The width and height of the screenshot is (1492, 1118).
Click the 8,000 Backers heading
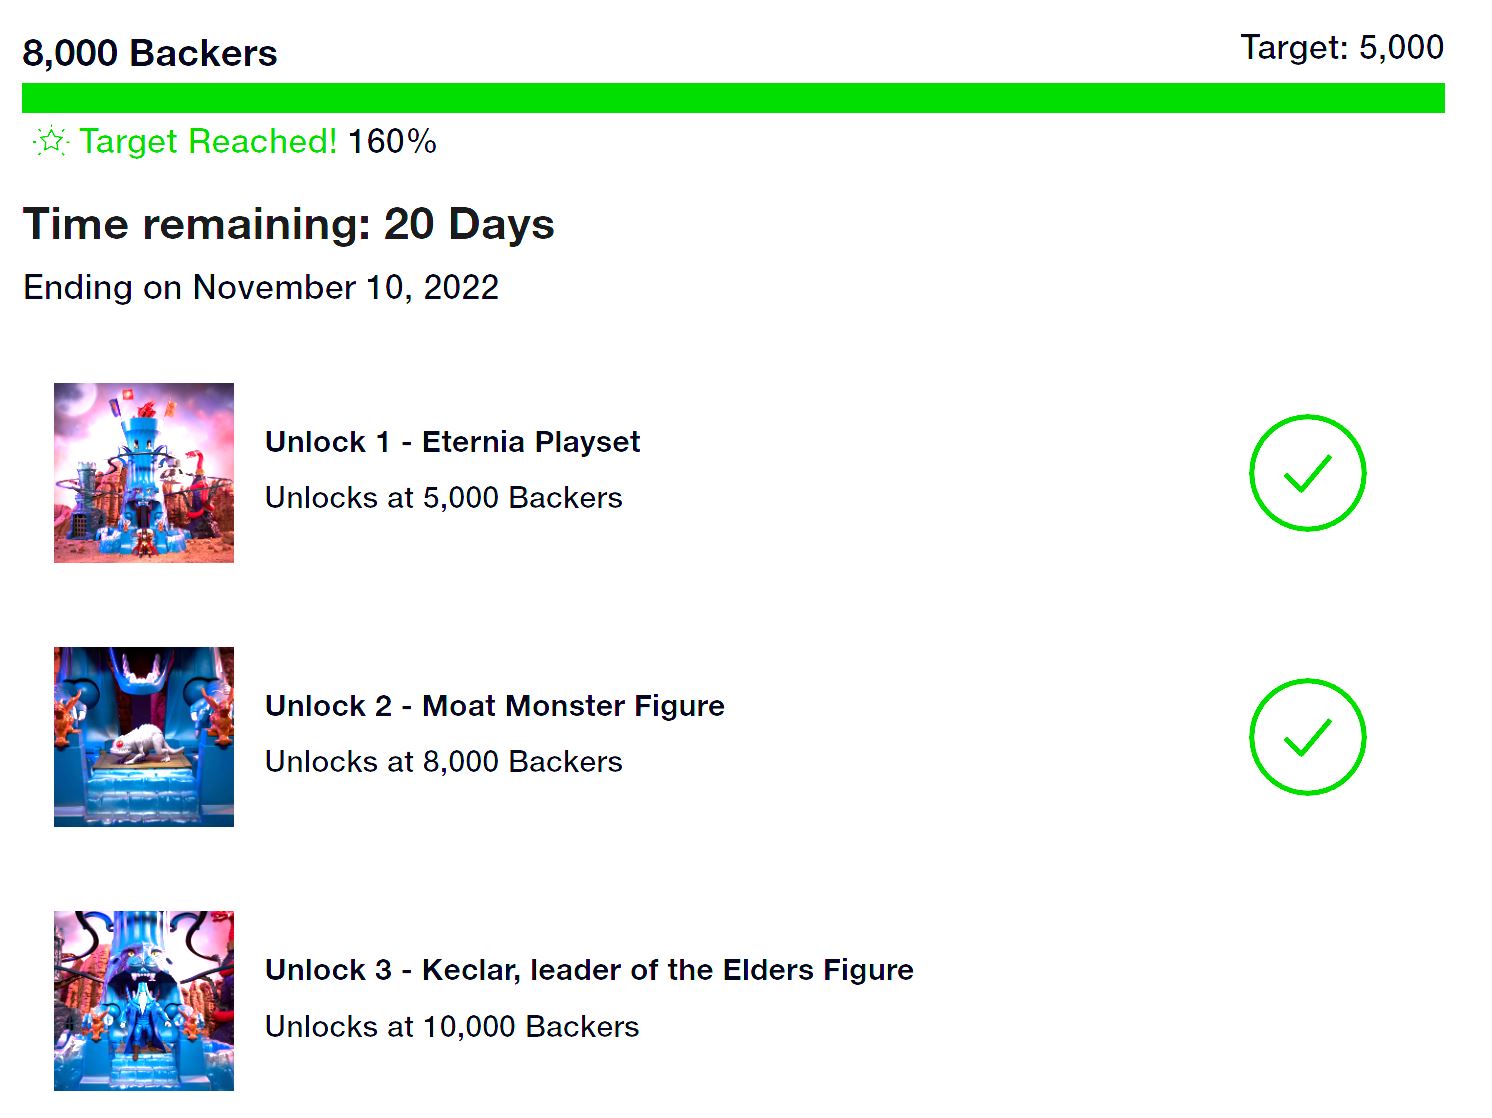click(150, 53)
